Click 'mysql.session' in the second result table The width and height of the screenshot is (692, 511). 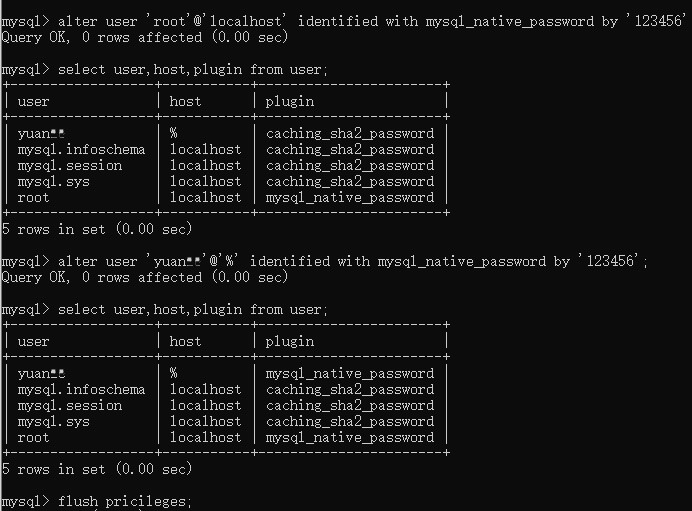(x=70, y=406)
